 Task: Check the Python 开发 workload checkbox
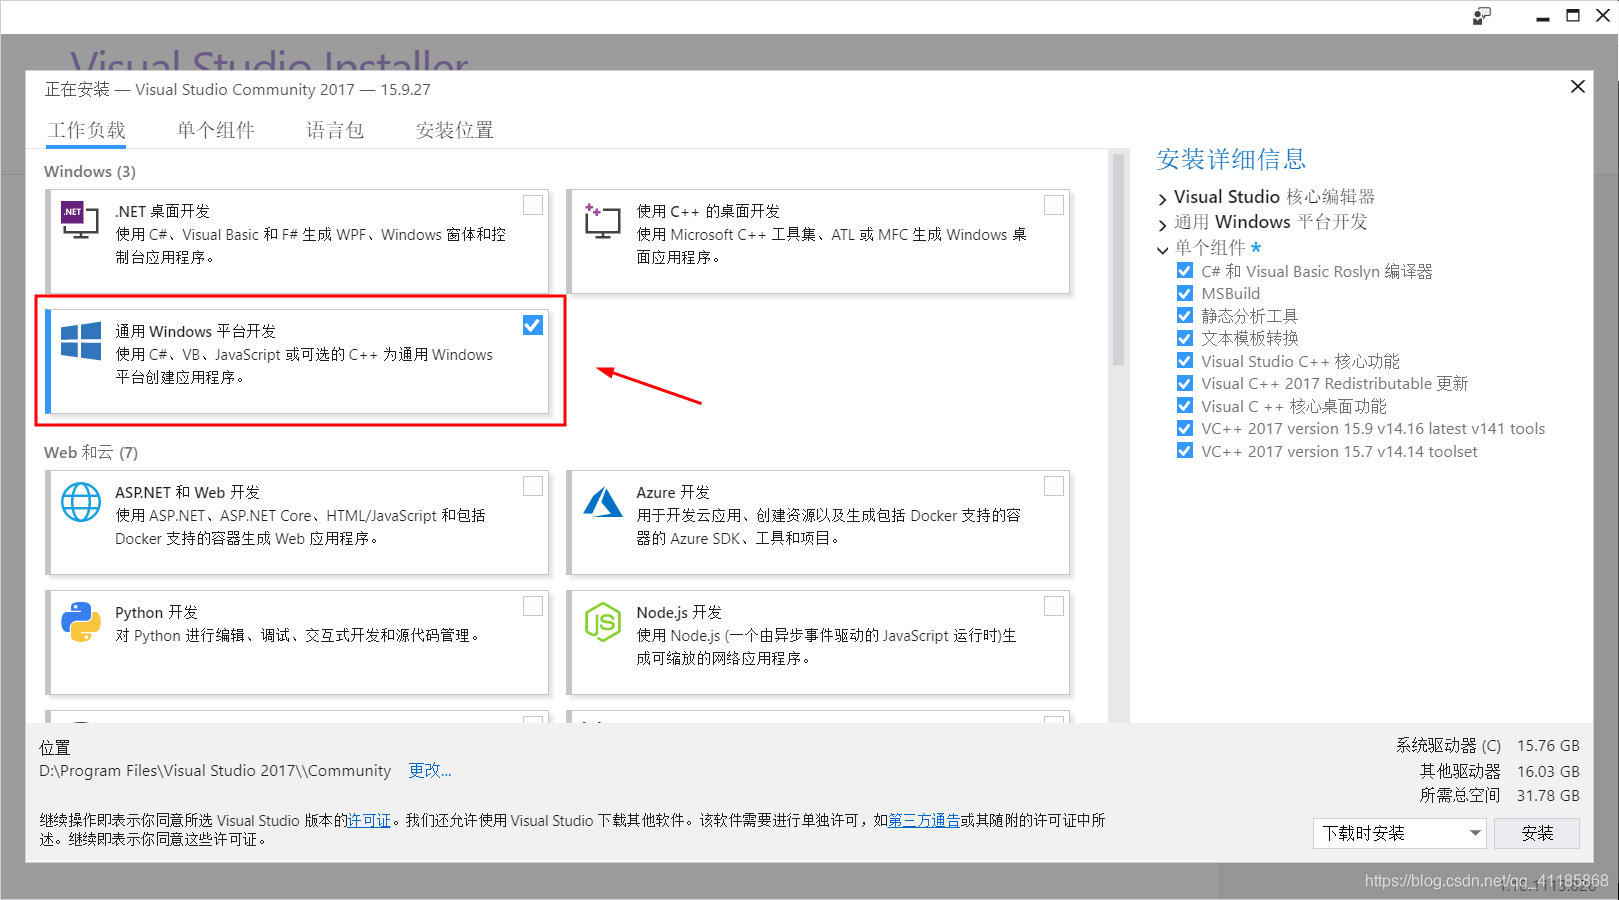point(533,606)
